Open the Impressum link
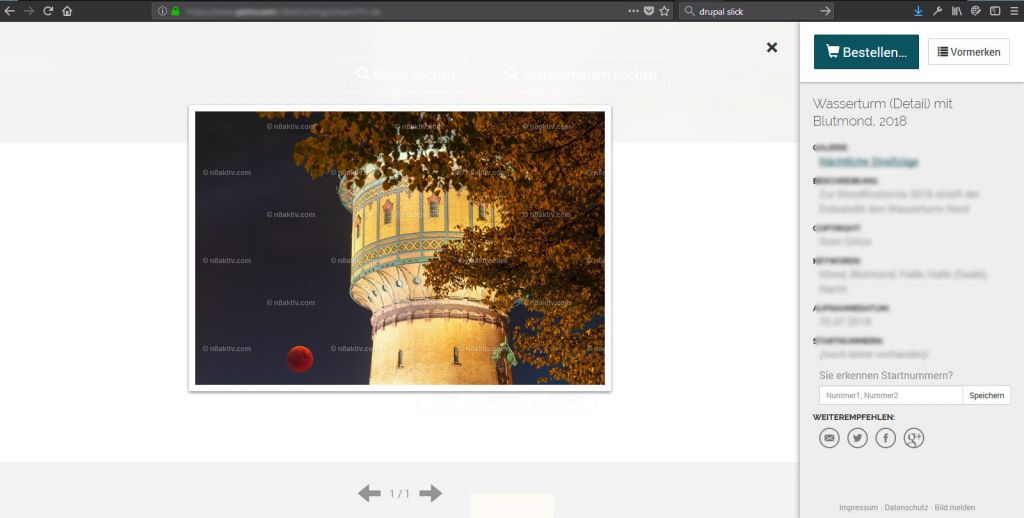This screenshot has width=1024, height=518. 858,507
